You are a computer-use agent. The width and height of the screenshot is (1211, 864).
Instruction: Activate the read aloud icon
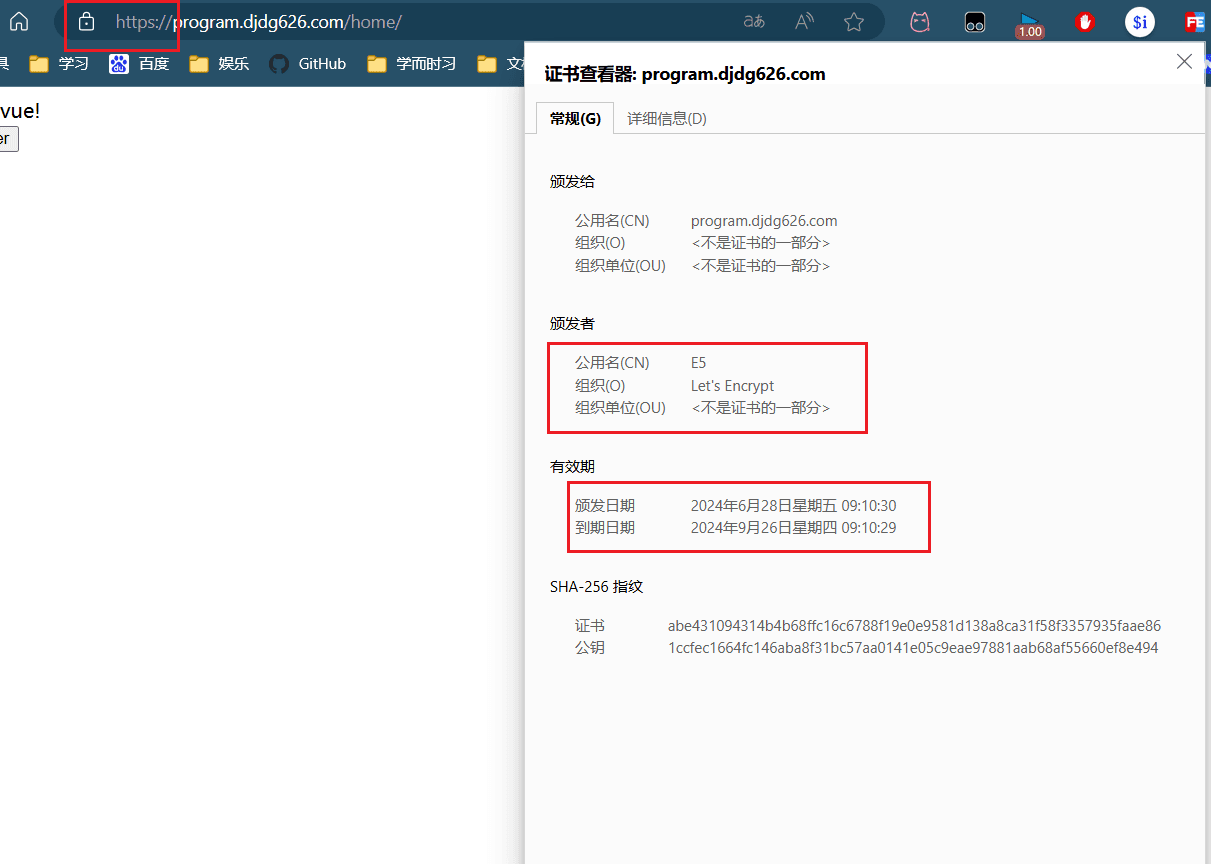click(x=804, y=22)
